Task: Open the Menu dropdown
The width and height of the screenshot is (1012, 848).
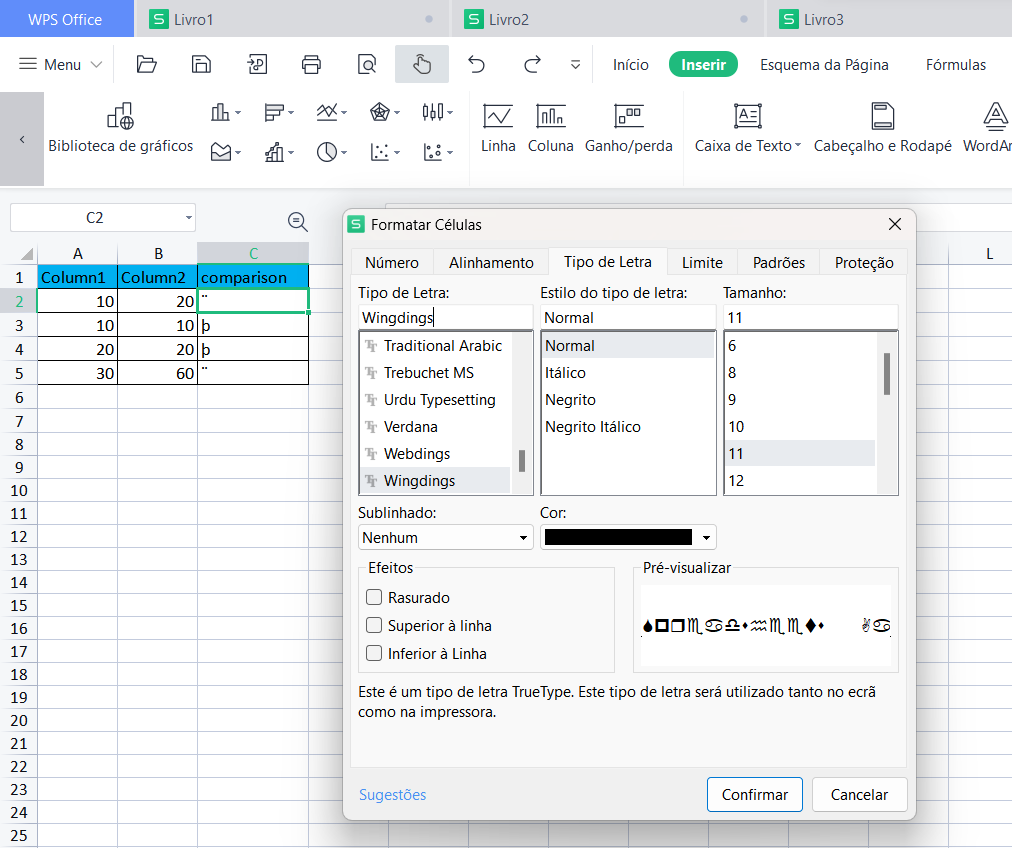Action: pyautogui.click(x=61, y=65)
